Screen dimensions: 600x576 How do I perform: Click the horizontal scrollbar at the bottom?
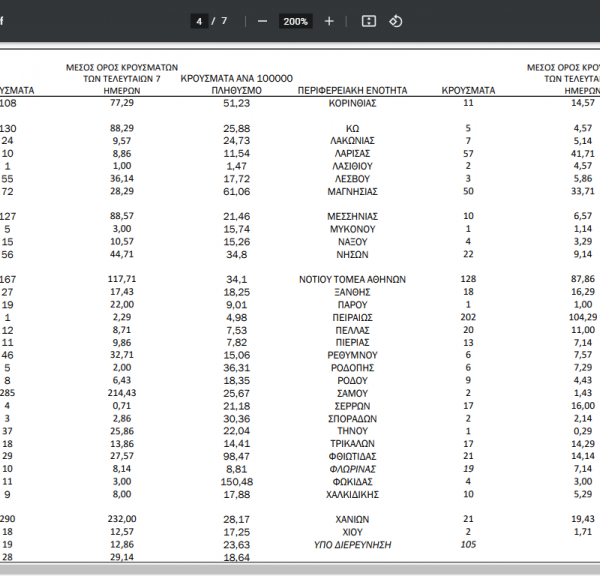click(x=300, y=569)
